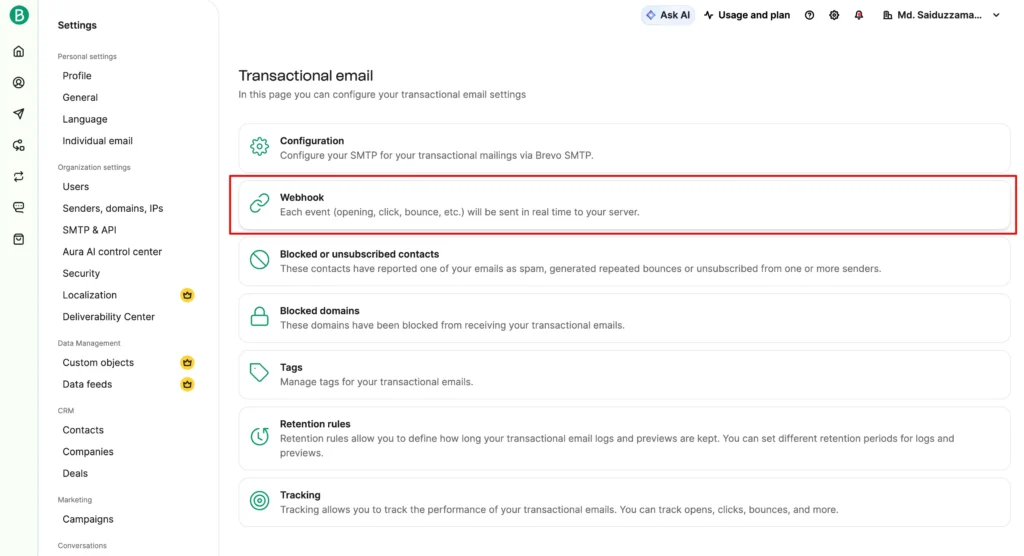The image size is (1024, 556).
Task: Click the Brevo logo icon
Action: pyautogui.click(x=19, y=14)
